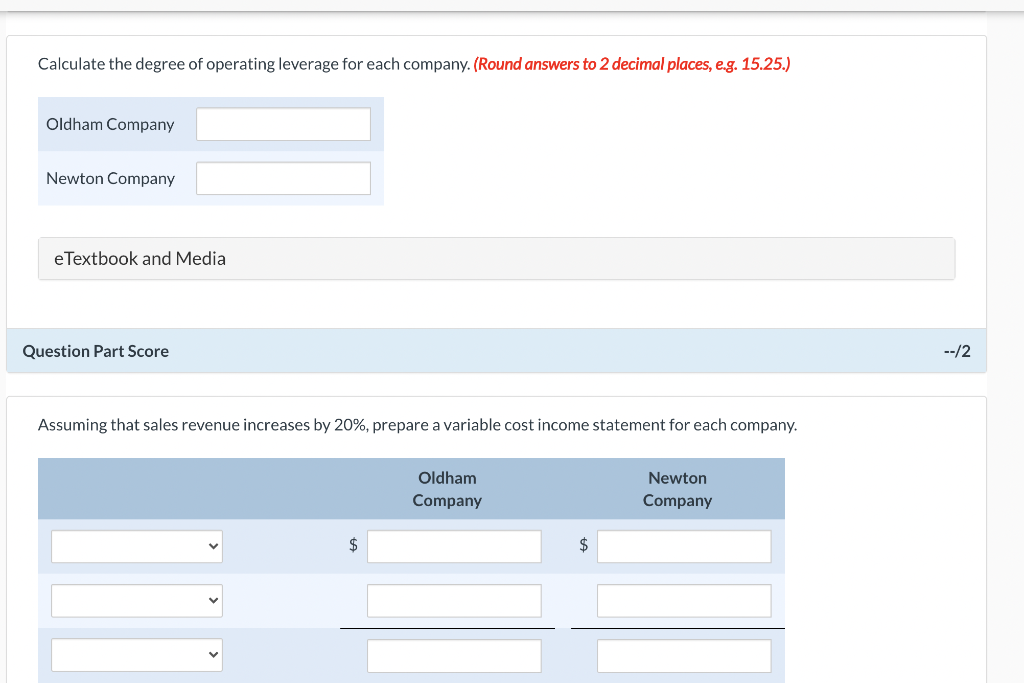
Task: Open the second row line-item dropdown
Action: pos(137,601)
